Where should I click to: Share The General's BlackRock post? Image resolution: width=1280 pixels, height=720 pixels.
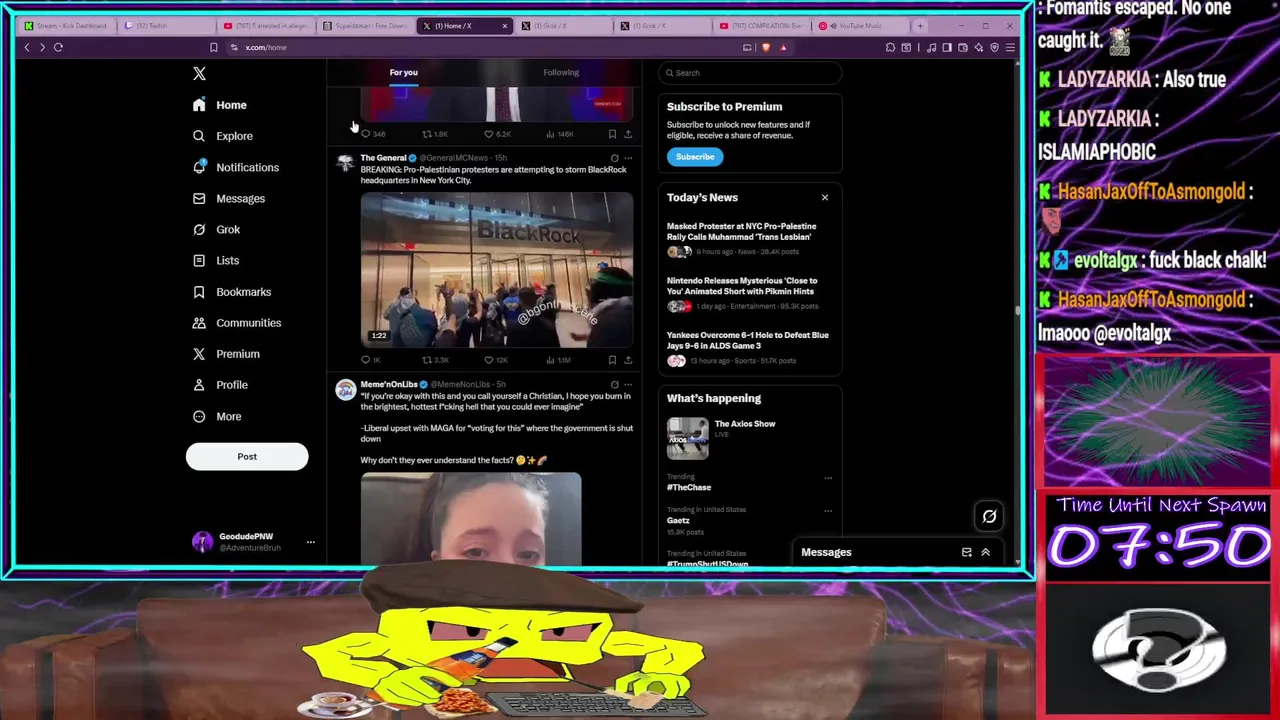tap(628, 360)
